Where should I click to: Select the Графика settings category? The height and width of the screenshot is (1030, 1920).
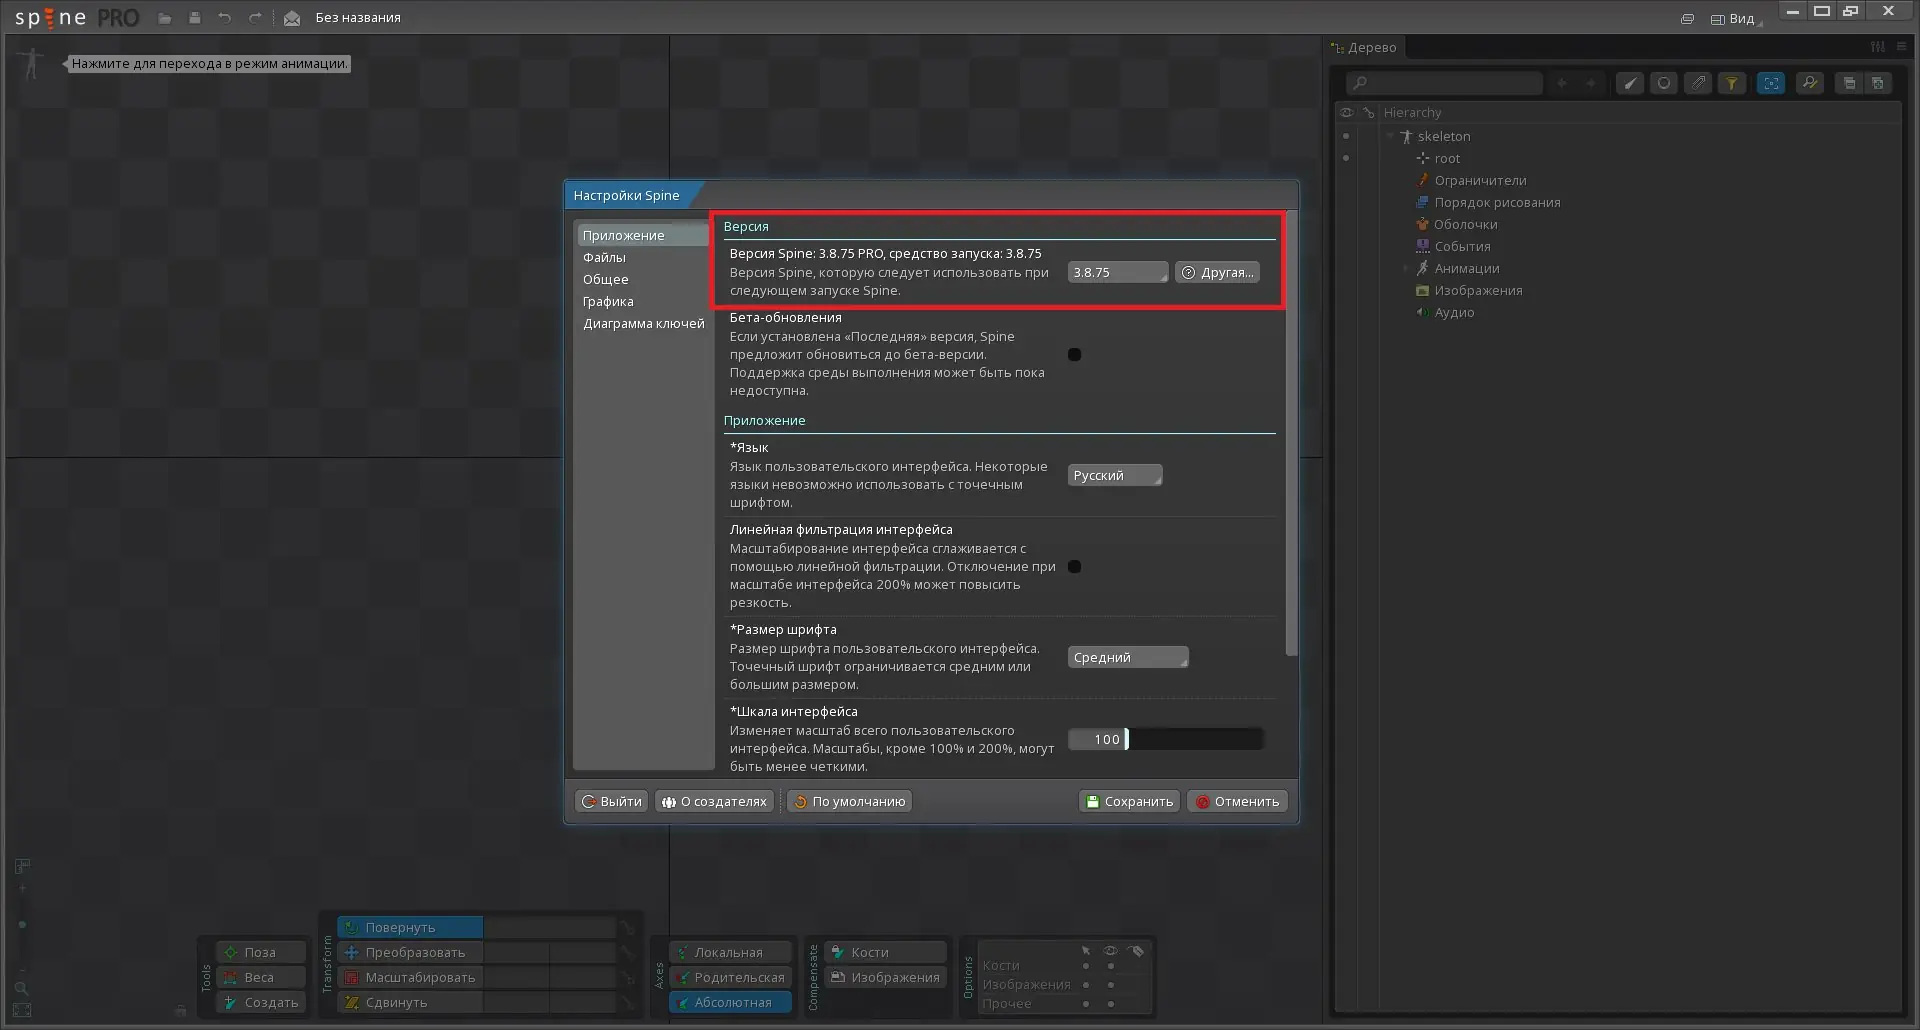608,301
